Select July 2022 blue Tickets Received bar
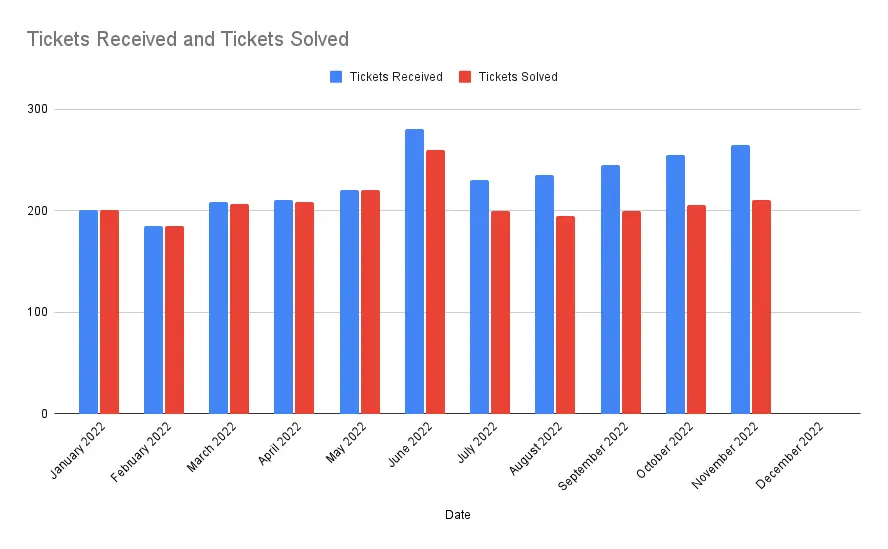 [479, 296]
